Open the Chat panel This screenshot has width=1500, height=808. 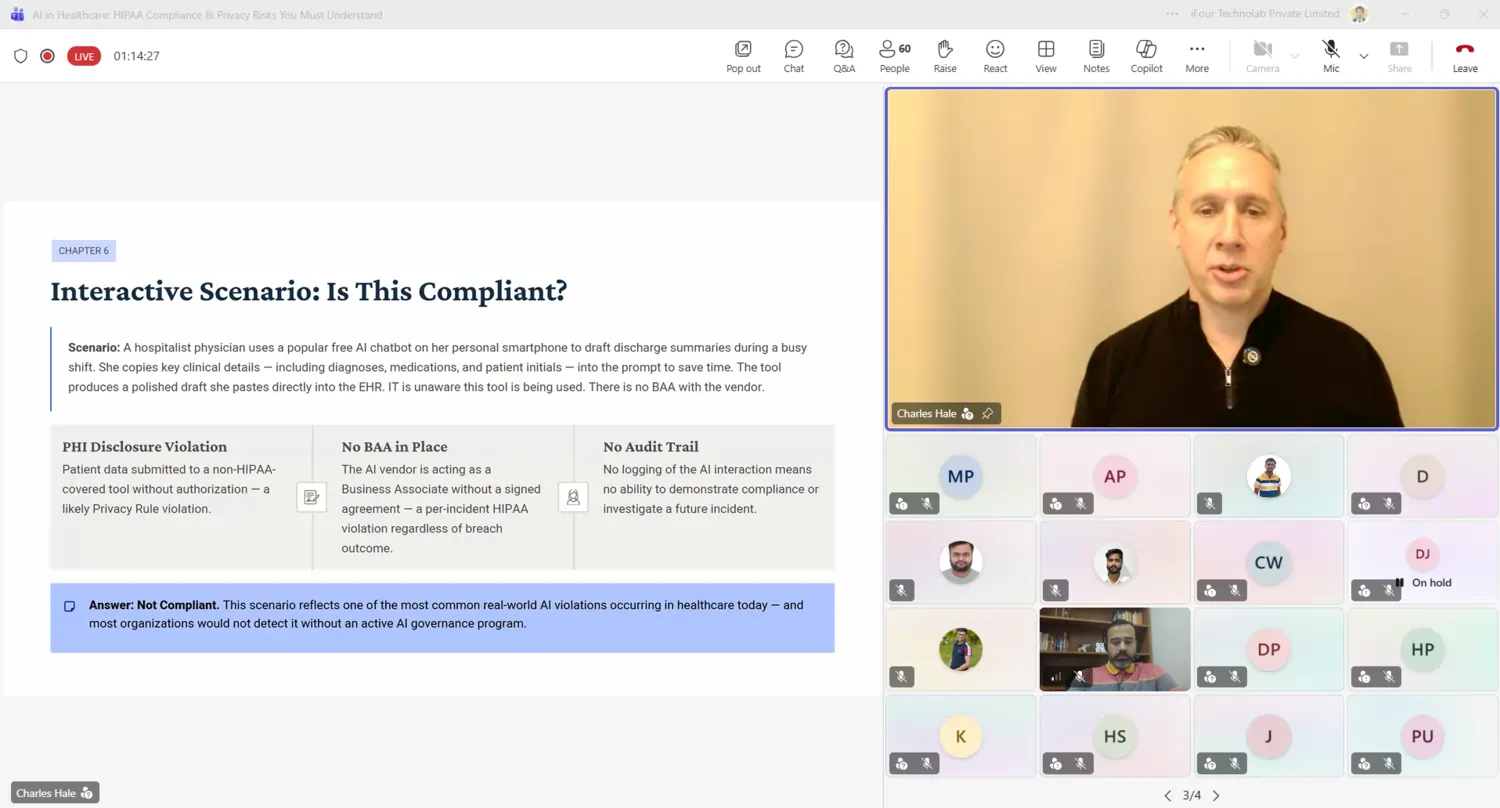click(794, 56)
